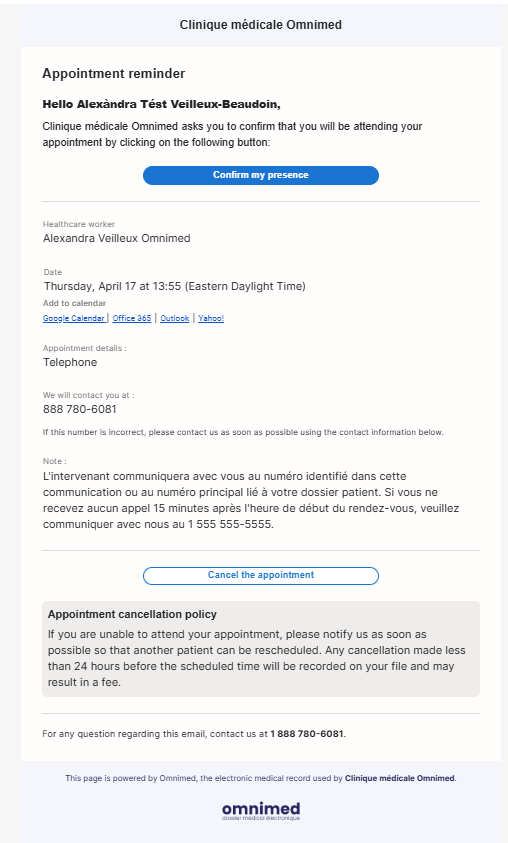Click the omnimed logo at the bottom
The height and width of the screenshot is (843, 508).
[261, 811]
